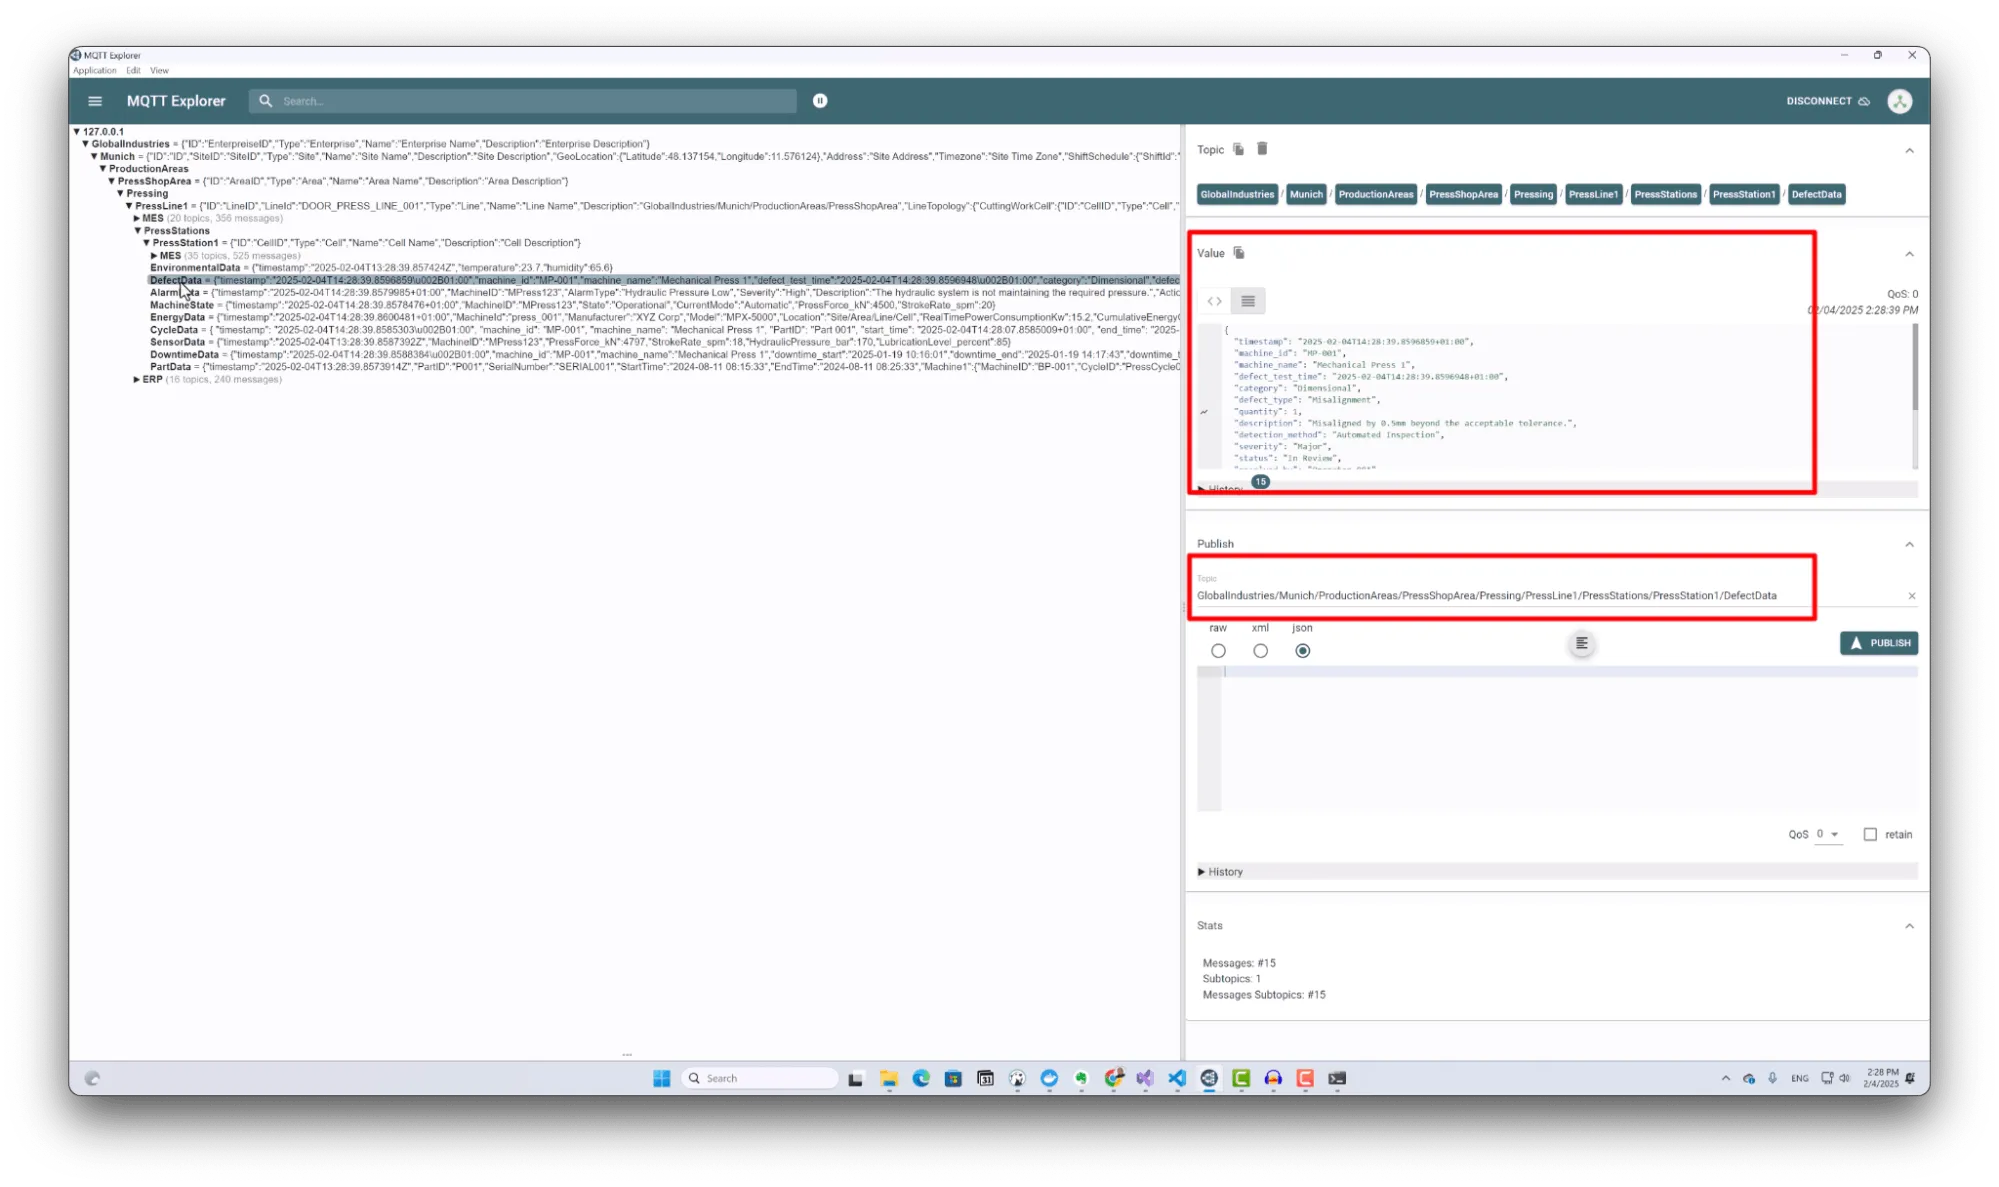Select the xml payload format radio
The height and width of the screenshot is (1187, 1999).
1260,651
